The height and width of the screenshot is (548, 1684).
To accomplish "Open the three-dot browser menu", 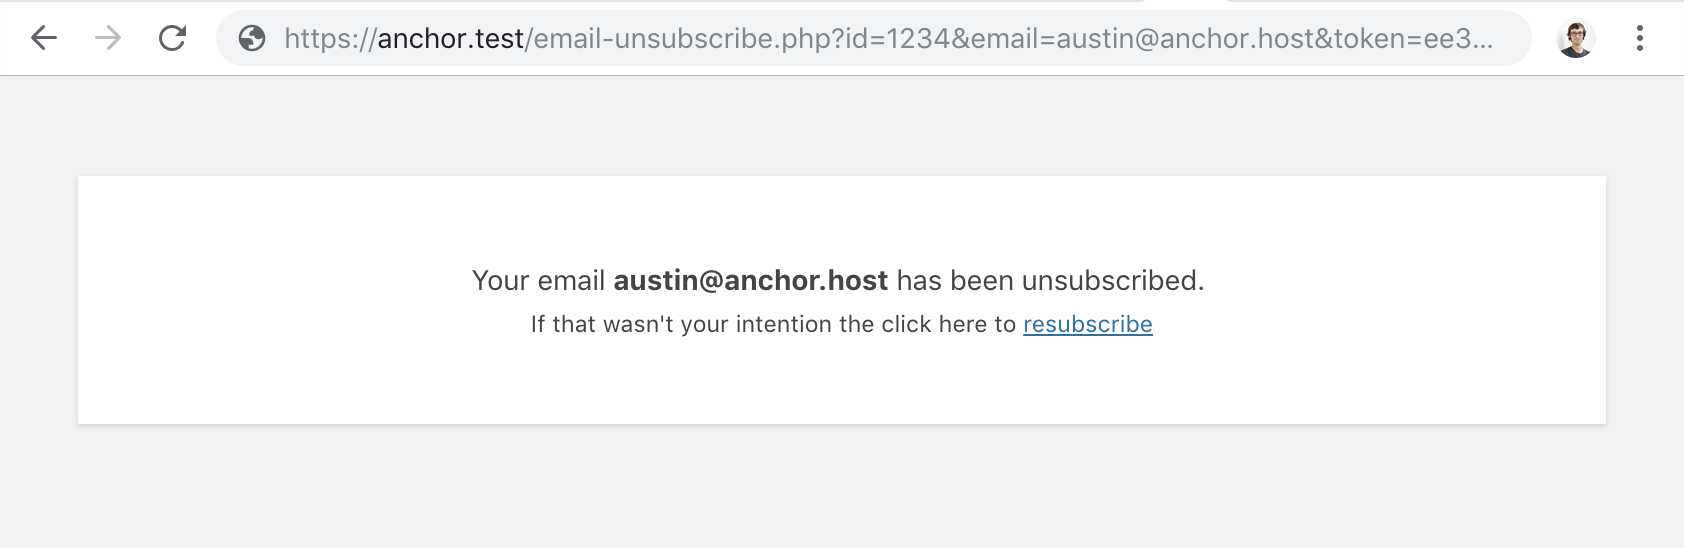I will [x=1640, y=38].
